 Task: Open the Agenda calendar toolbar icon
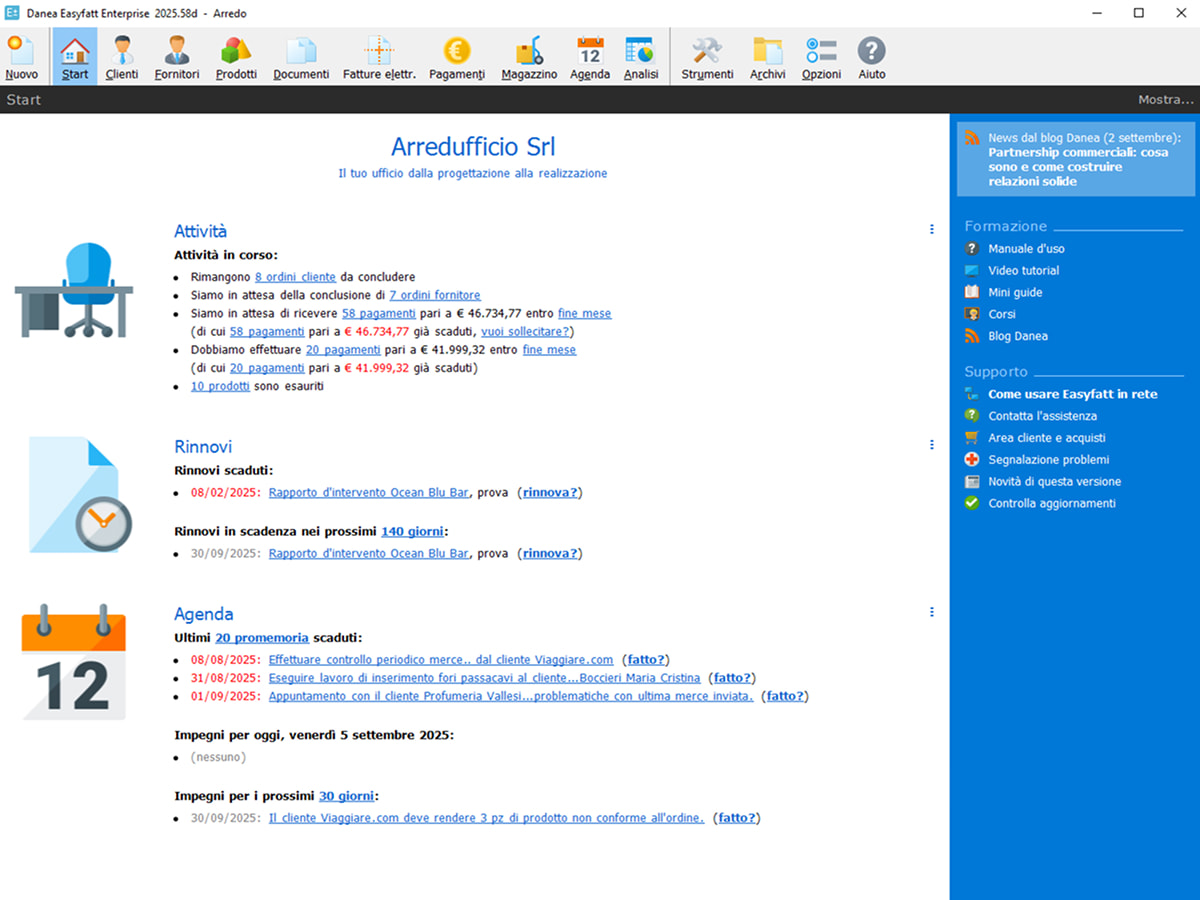[590, 57]
